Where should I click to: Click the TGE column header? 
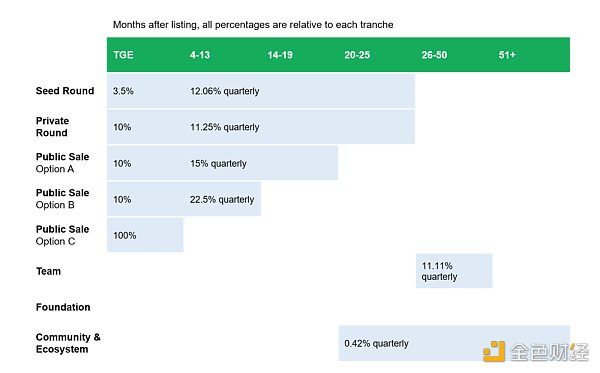[x=123, y=55]
